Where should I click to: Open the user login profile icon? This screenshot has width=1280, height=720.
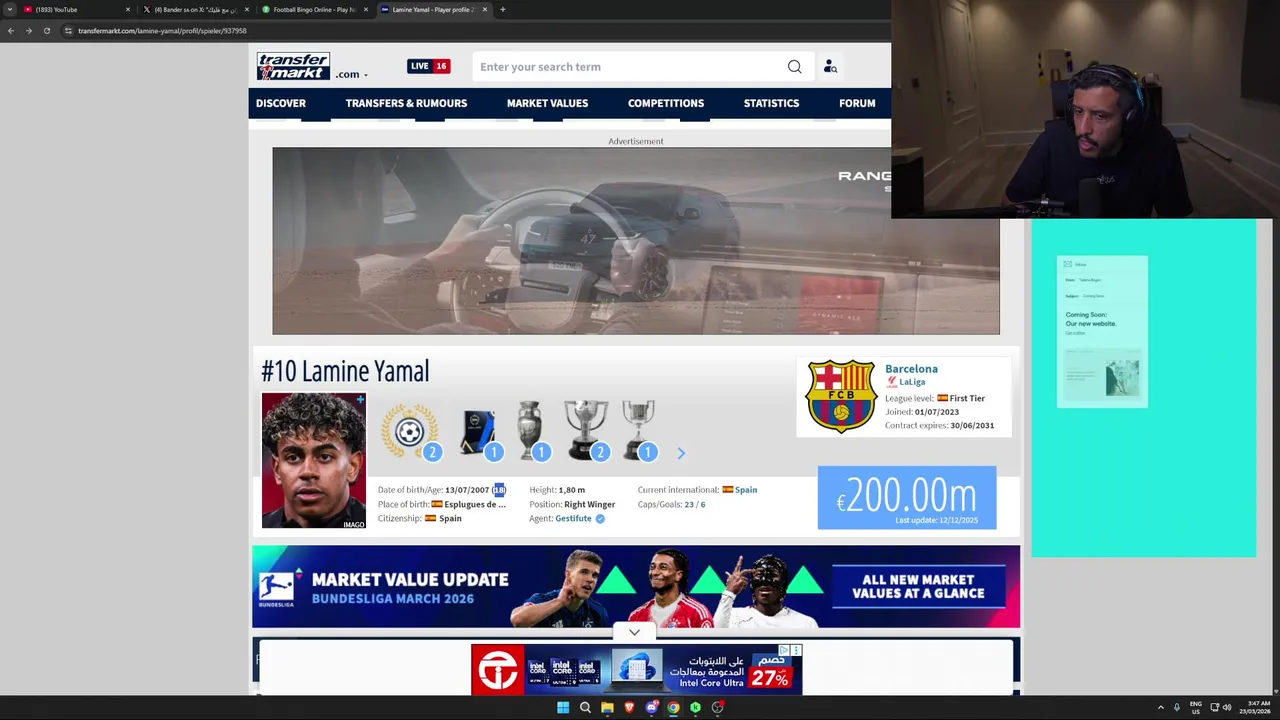(830, 67)
